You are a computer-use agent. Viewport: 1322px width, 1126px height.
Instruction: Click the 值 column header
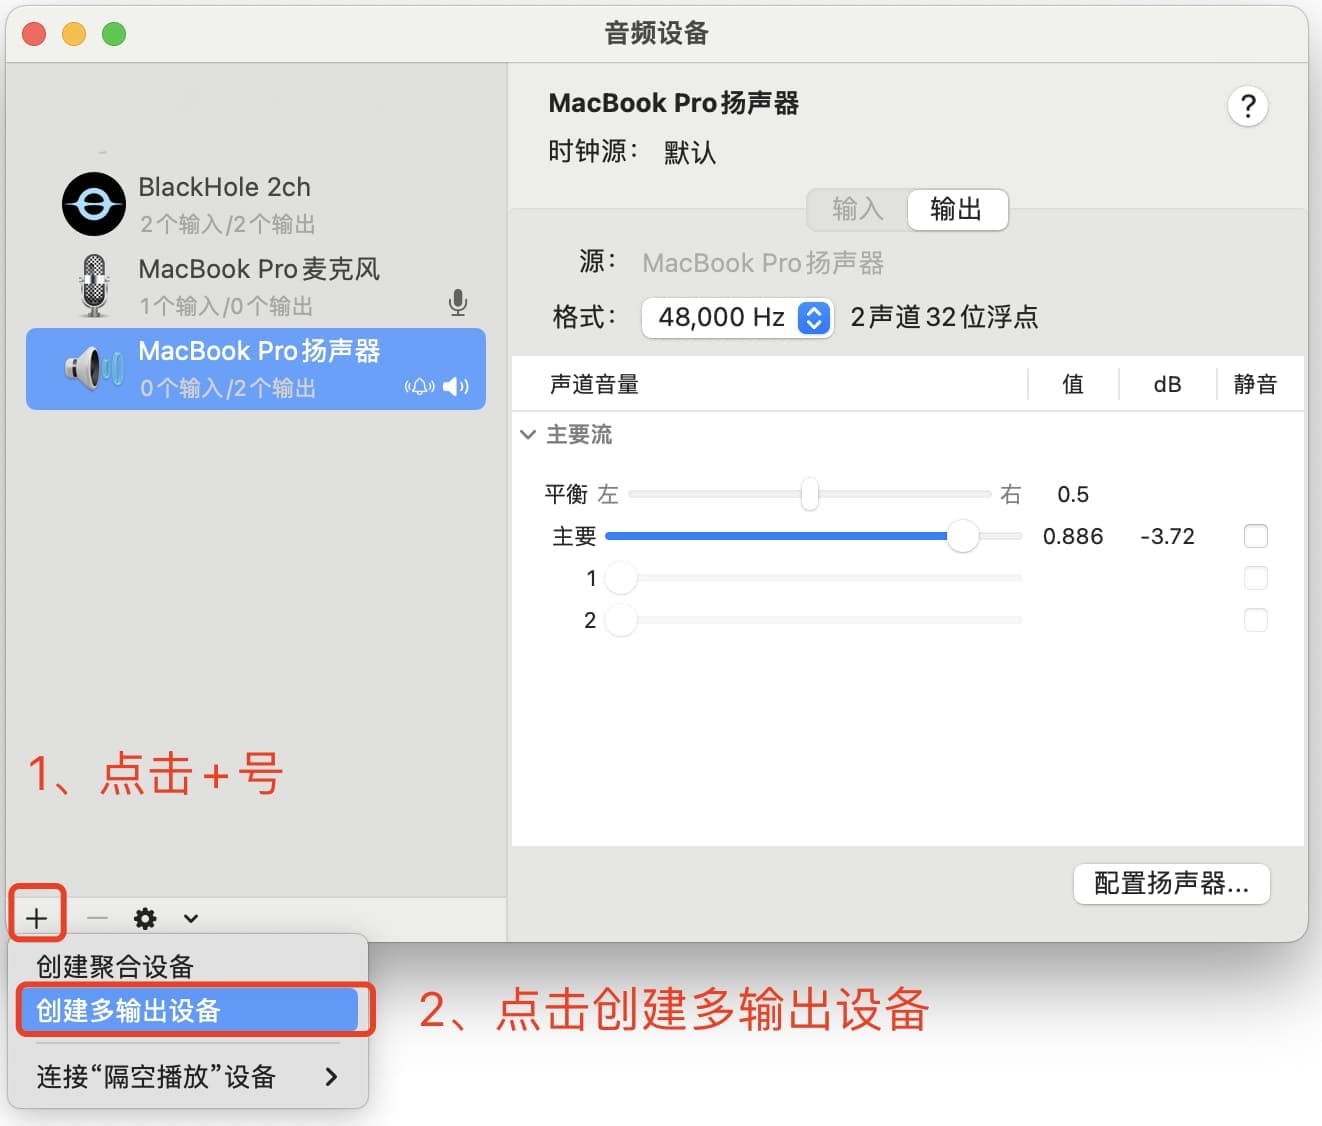pos(1073,384)
